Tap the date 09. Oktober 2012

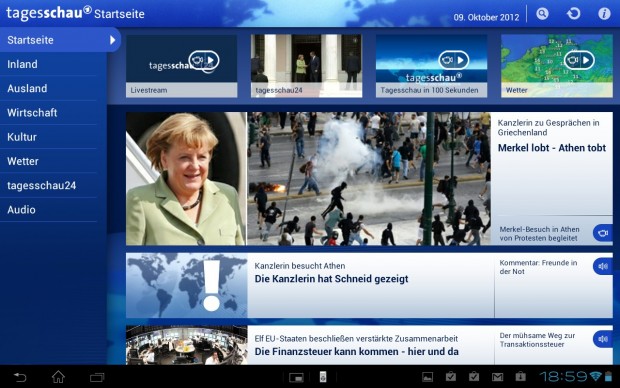pos(486,17)
